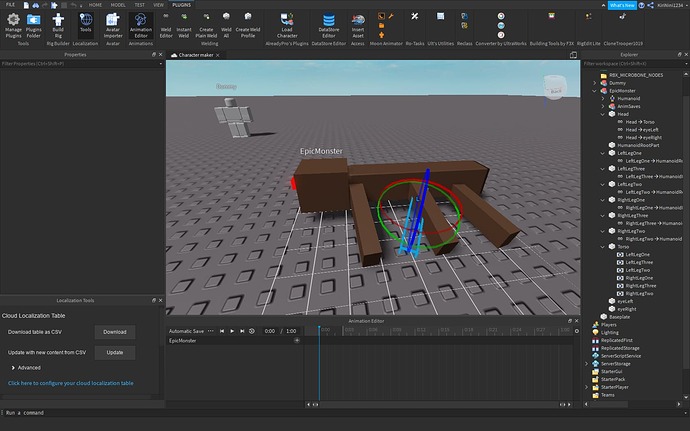The image size is (690, 431).
Task: Select Instant Weld tool
Action: 184,25
